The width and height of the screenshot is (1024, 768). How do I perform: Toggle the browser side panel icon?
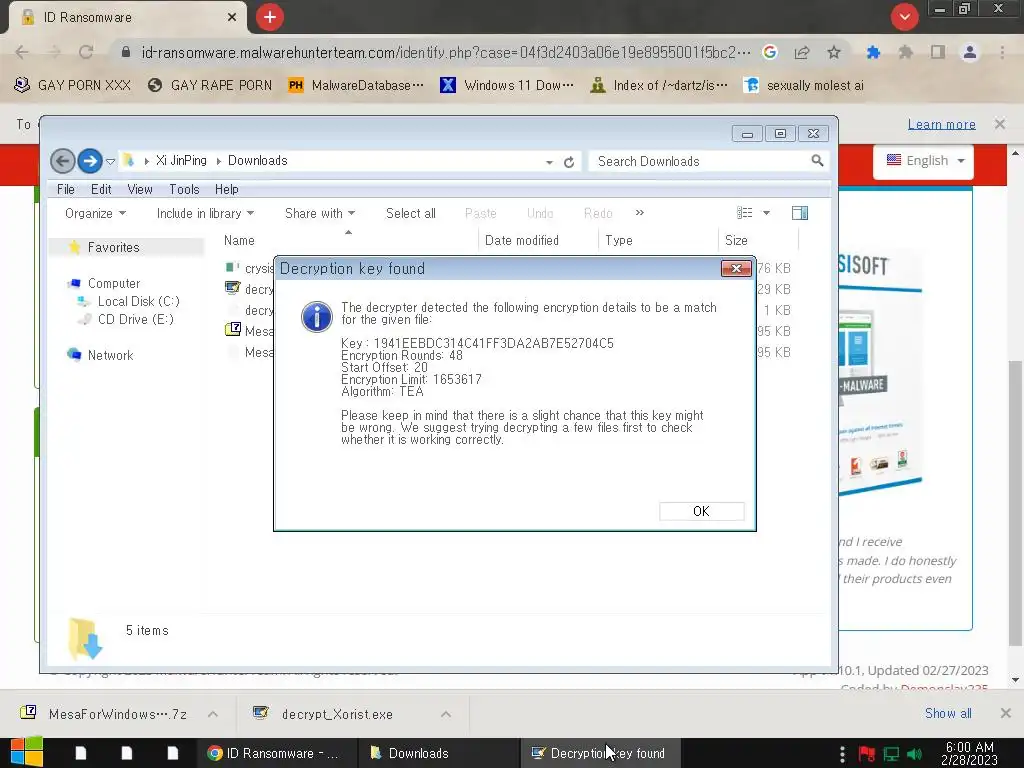(938, 52)
